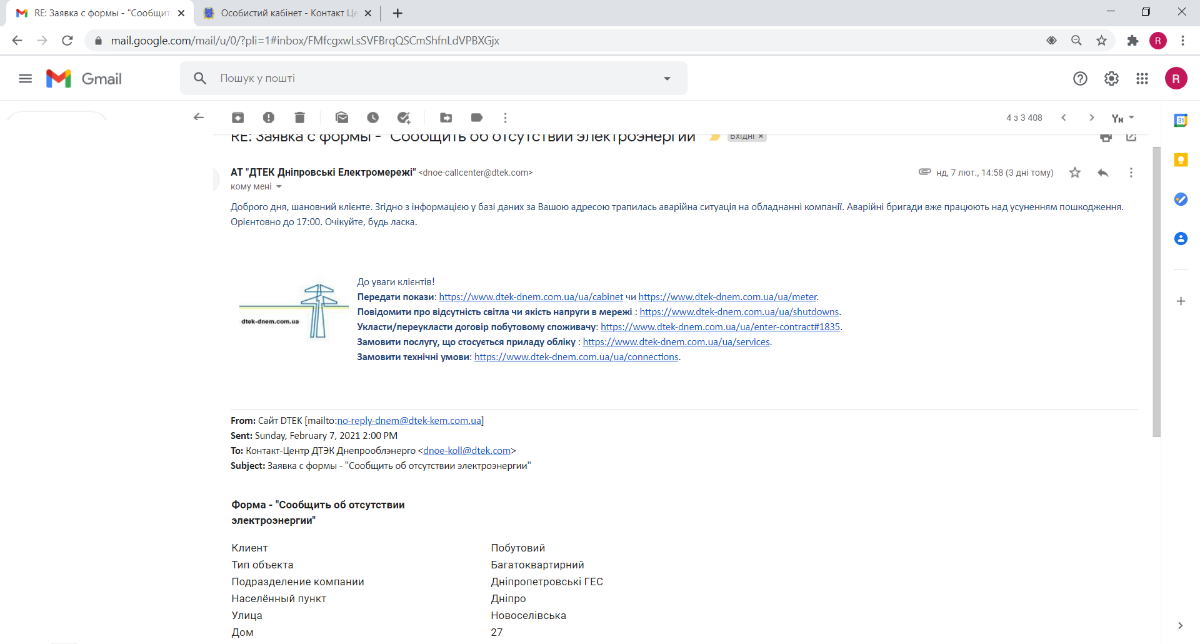Screen dimensions: 1200x644
Task: Open the dtek-dnem.com.ua/ua/meter link
Action: pyautogui.click(x=728, y=297)
